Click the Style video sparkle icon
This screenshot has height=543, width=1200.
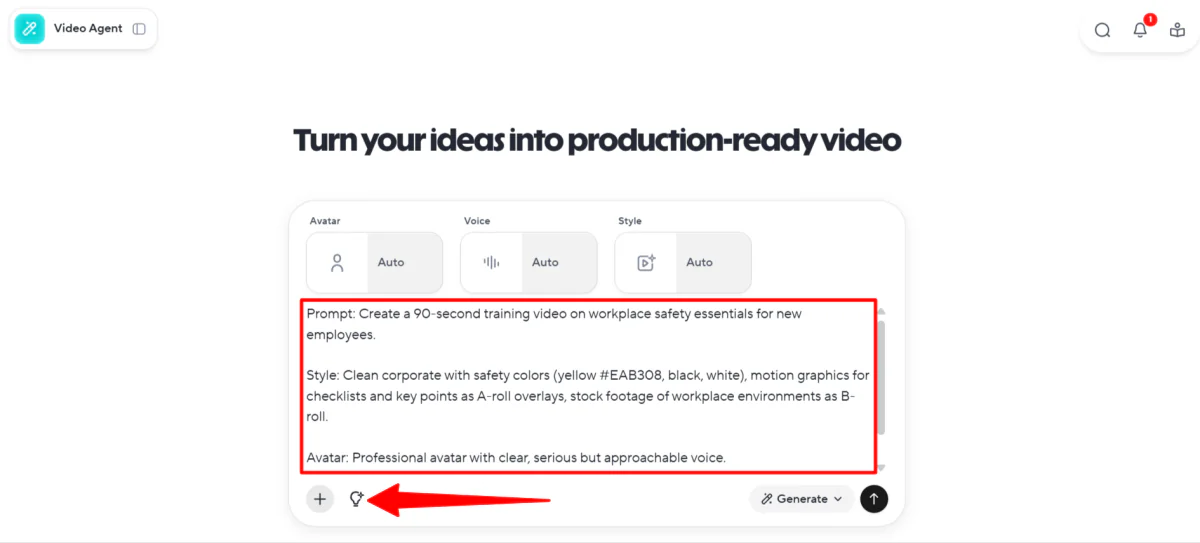tap(646, 263)
